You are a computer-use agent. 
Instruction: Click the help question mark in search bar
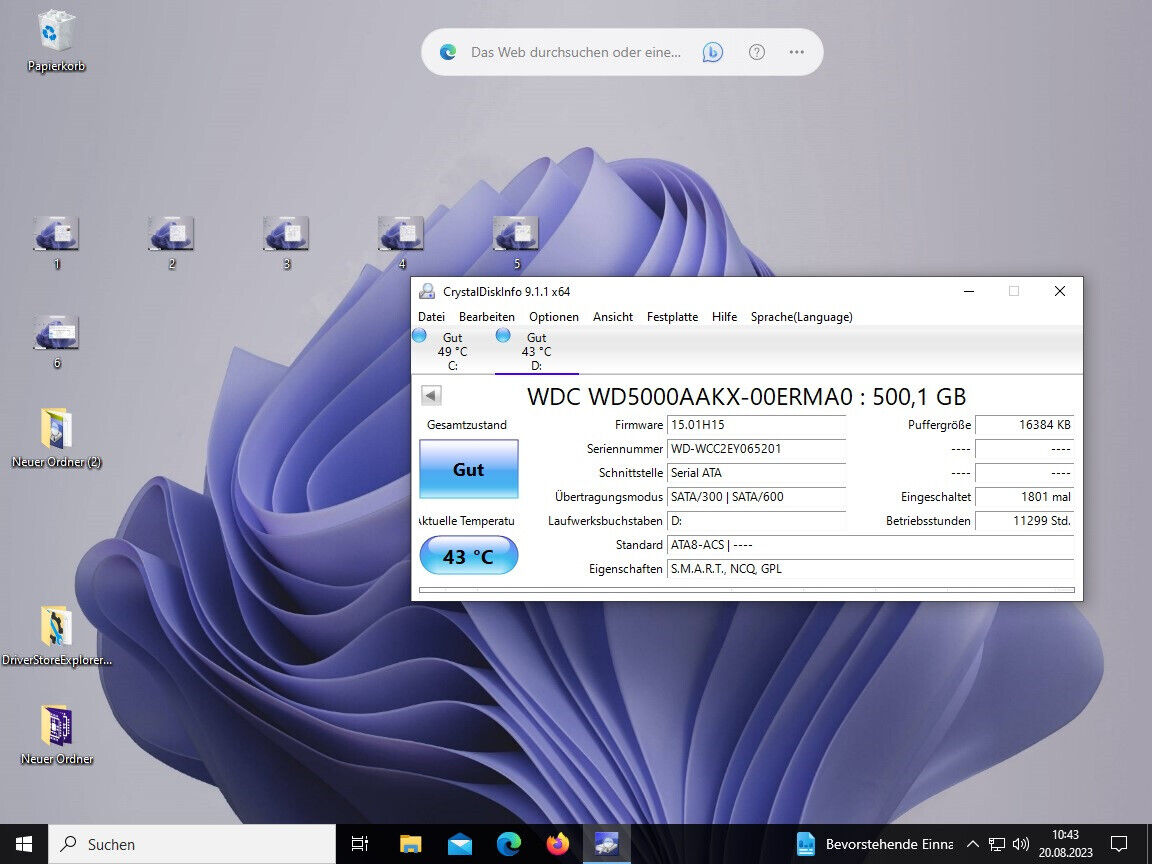coord(757,52)
